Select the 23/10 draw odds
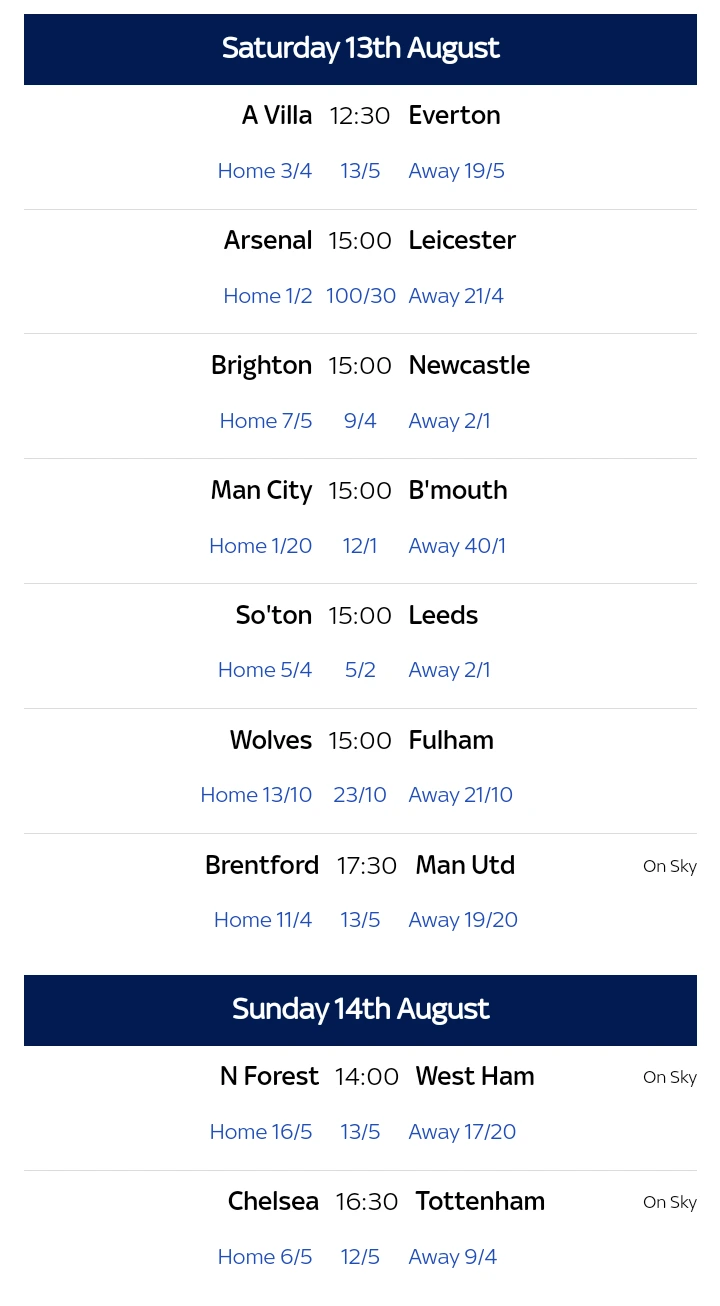This screenshot has width=720, height=1306. coord(360,795)
